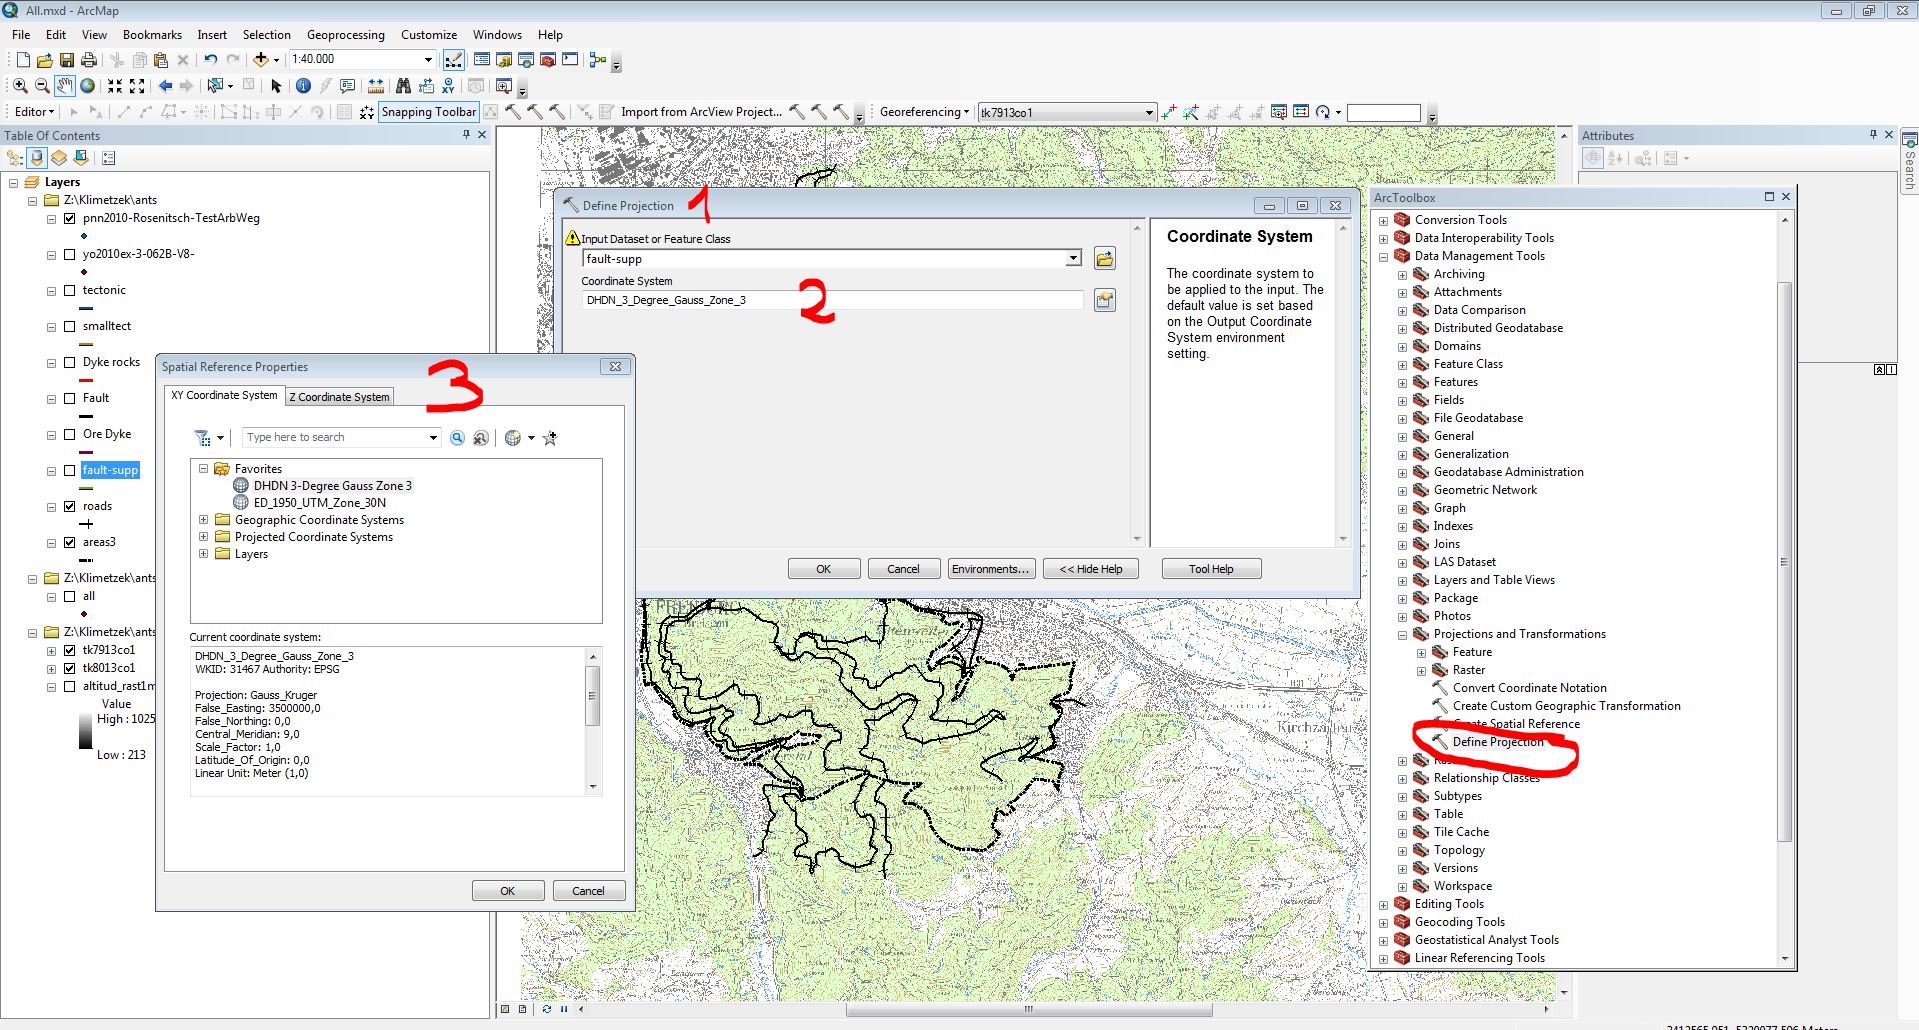
Task: Open the Add Data tool
Action: click(x=261, y=60)
